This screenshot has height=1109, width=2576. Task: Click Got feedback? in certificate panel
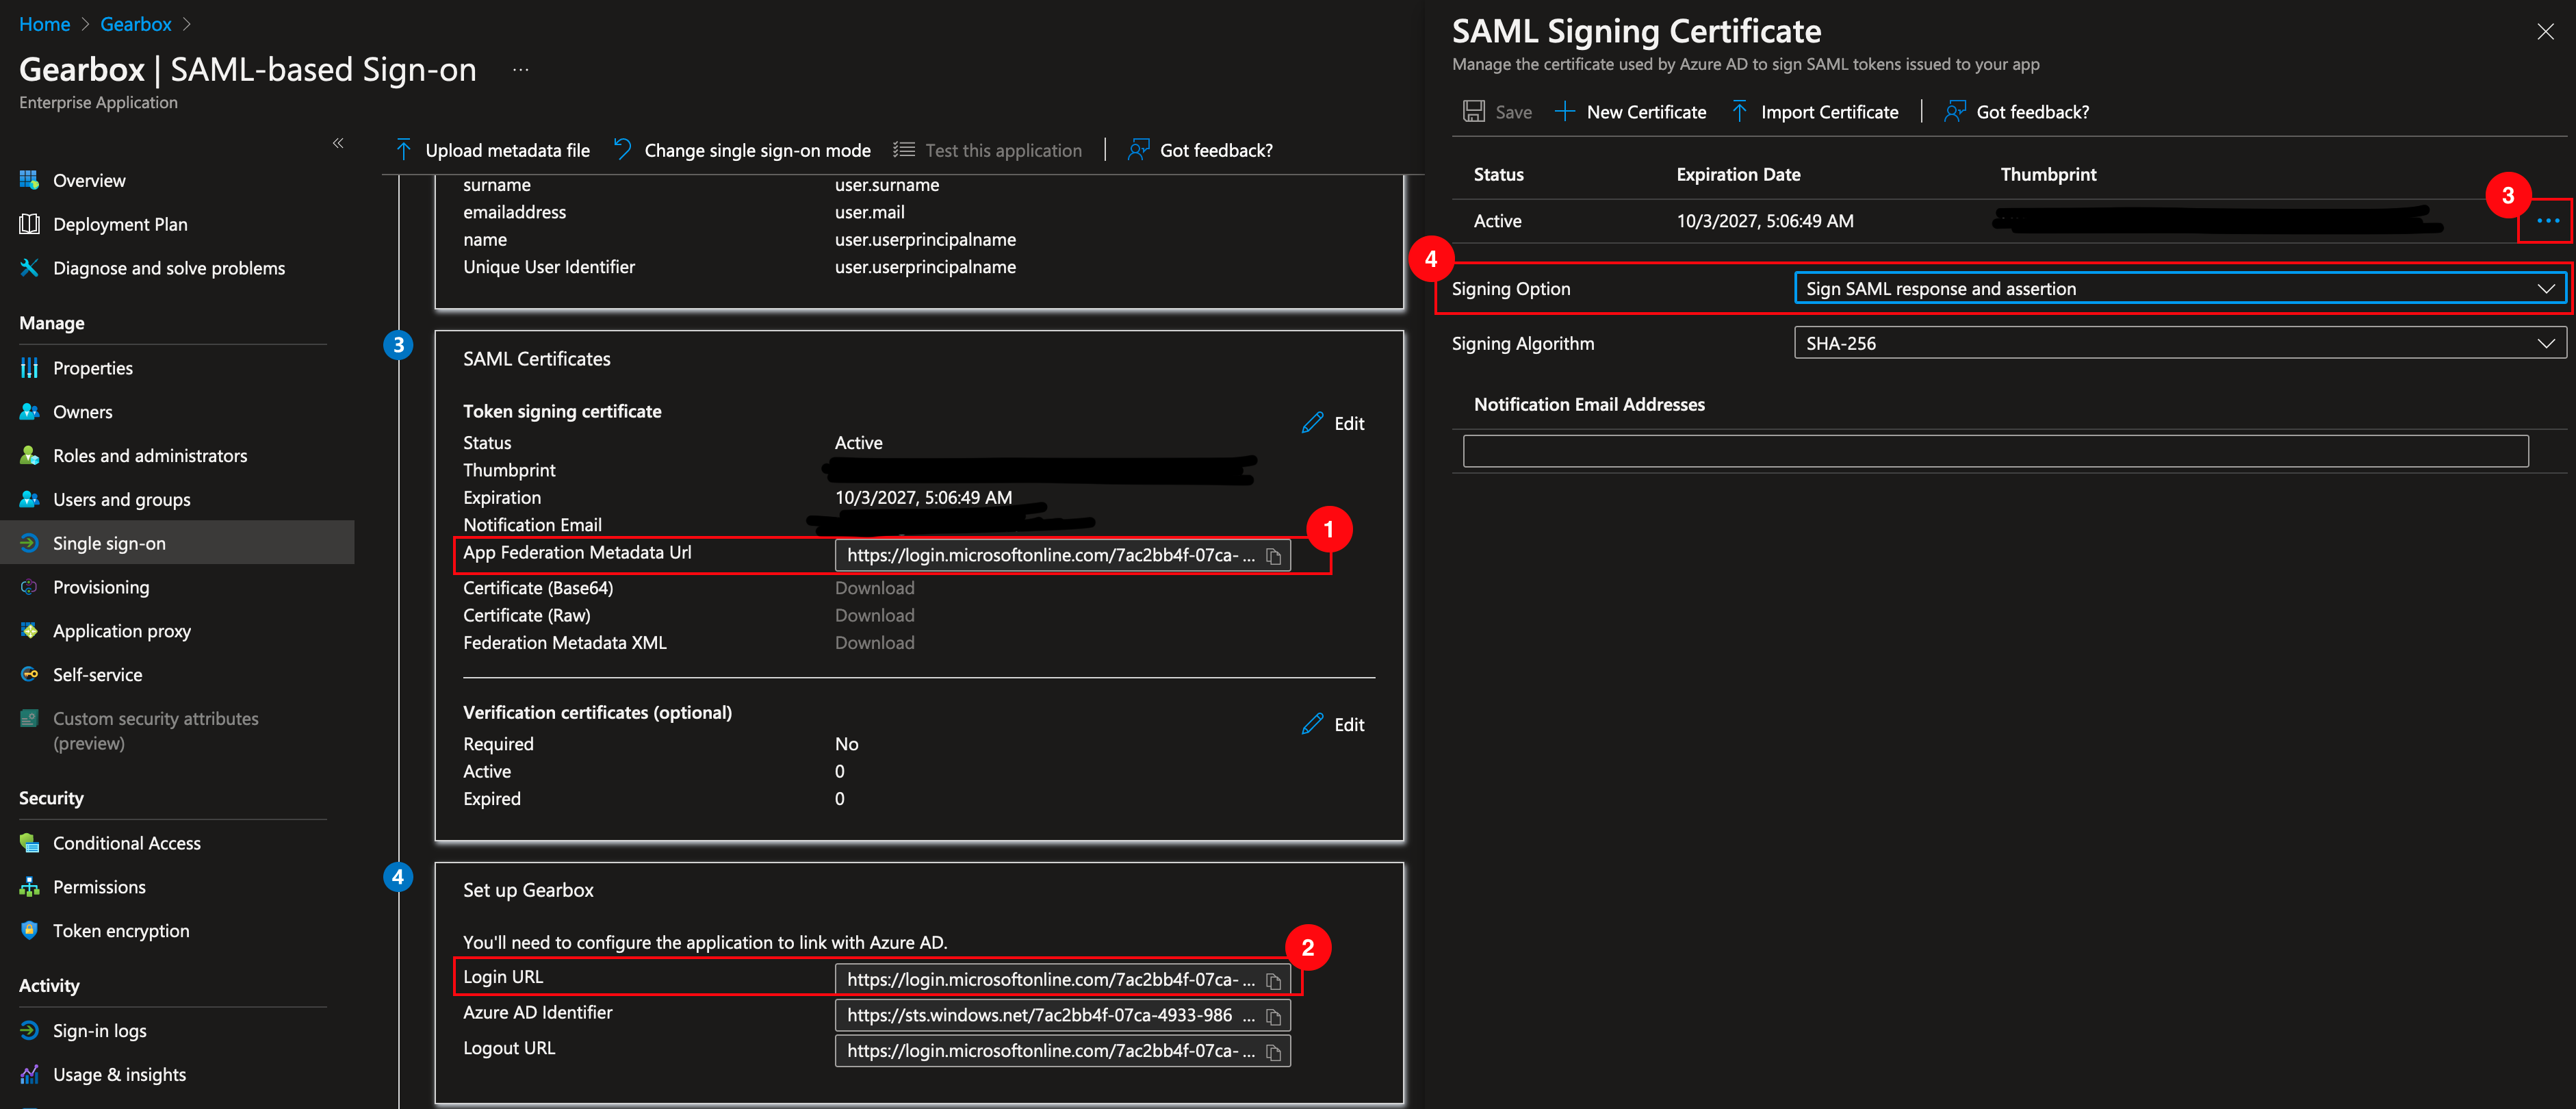click(2016, 112)
